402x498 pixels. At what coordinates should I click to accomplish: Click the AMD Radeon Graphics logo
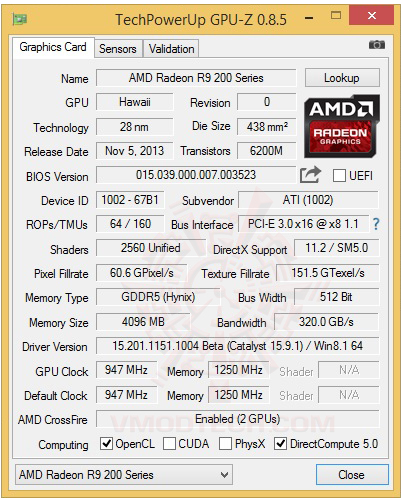point(342,126)
